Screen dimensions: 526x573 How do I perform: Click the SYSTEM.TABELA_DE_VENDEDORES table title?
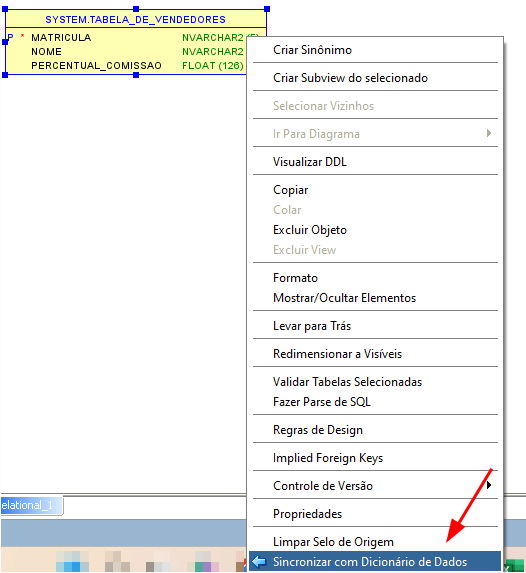tap(135, 20)
